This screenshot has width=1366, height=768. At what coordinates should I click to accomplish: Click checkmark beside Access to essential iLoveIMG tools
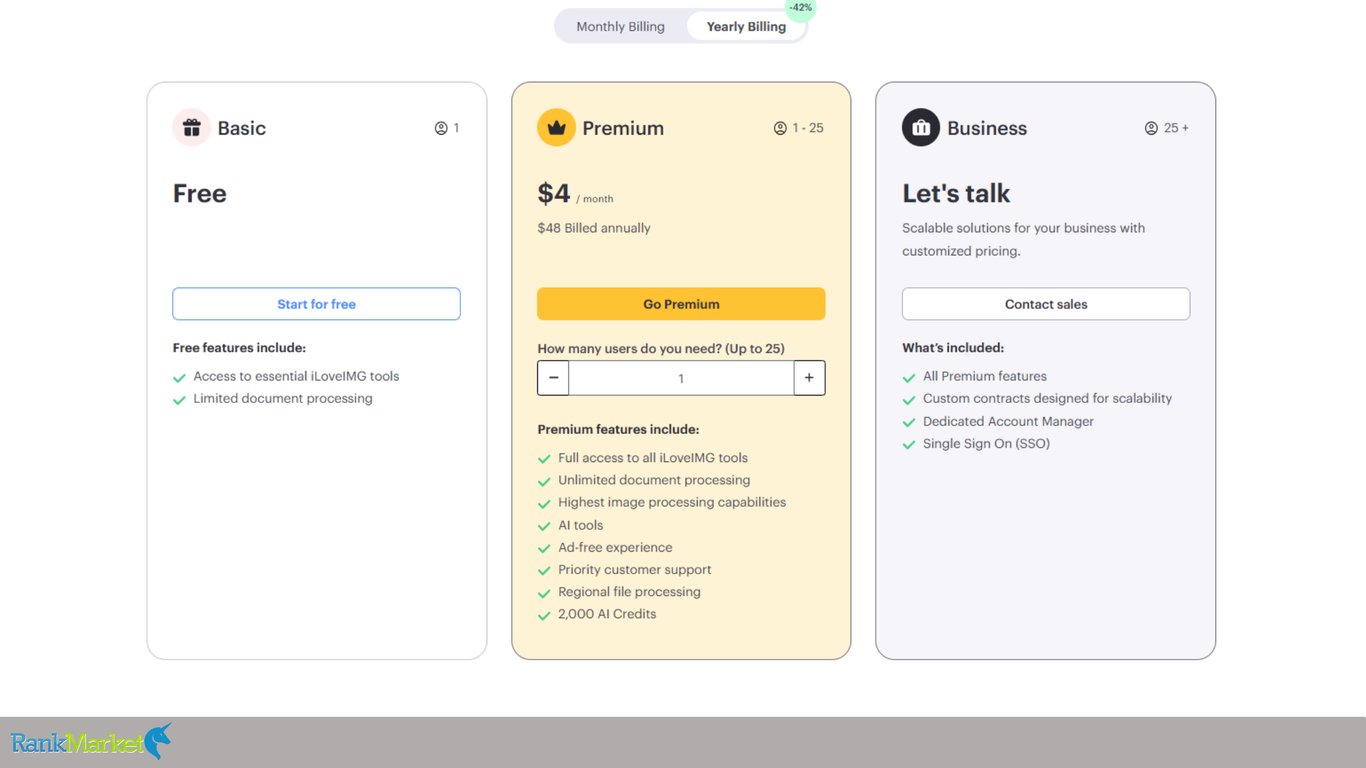tap(180, 378)
